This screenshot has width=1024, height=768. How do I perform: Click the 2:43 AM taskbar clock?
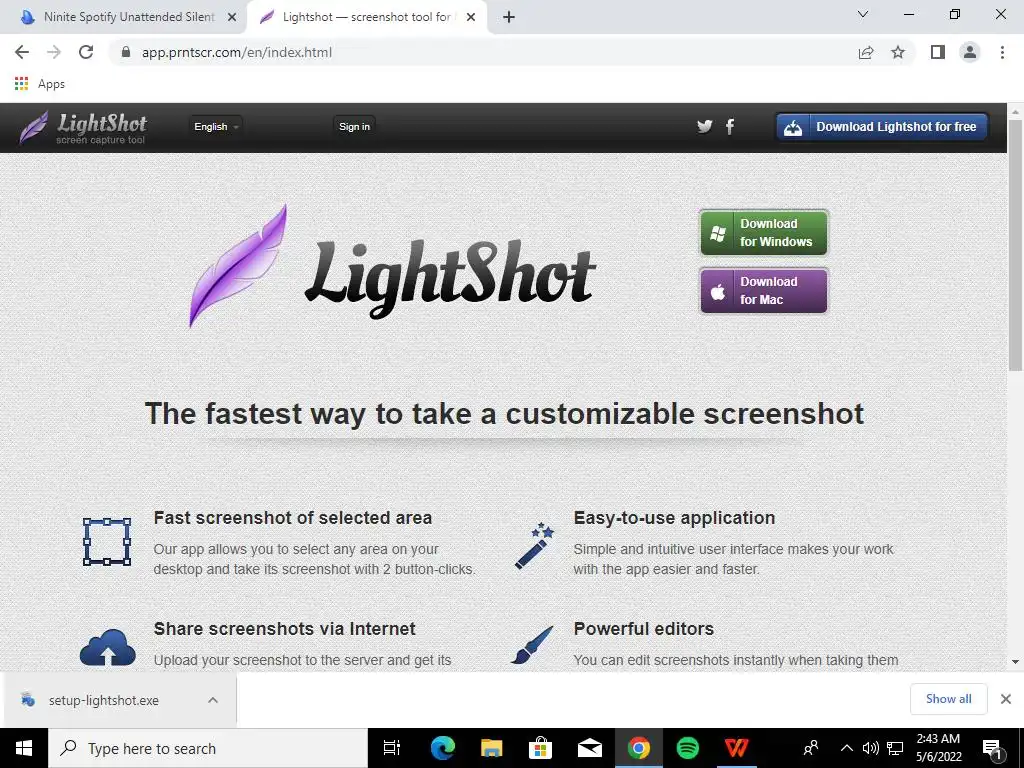[938, 748]
